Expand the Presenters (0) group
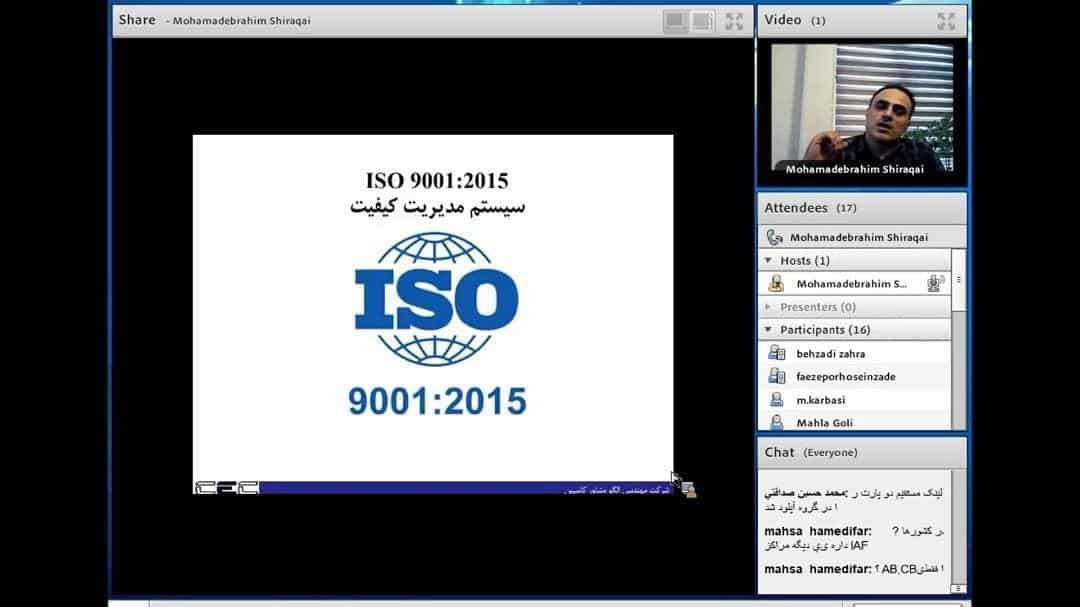The image size is (1080, 607). click(768, 307)
